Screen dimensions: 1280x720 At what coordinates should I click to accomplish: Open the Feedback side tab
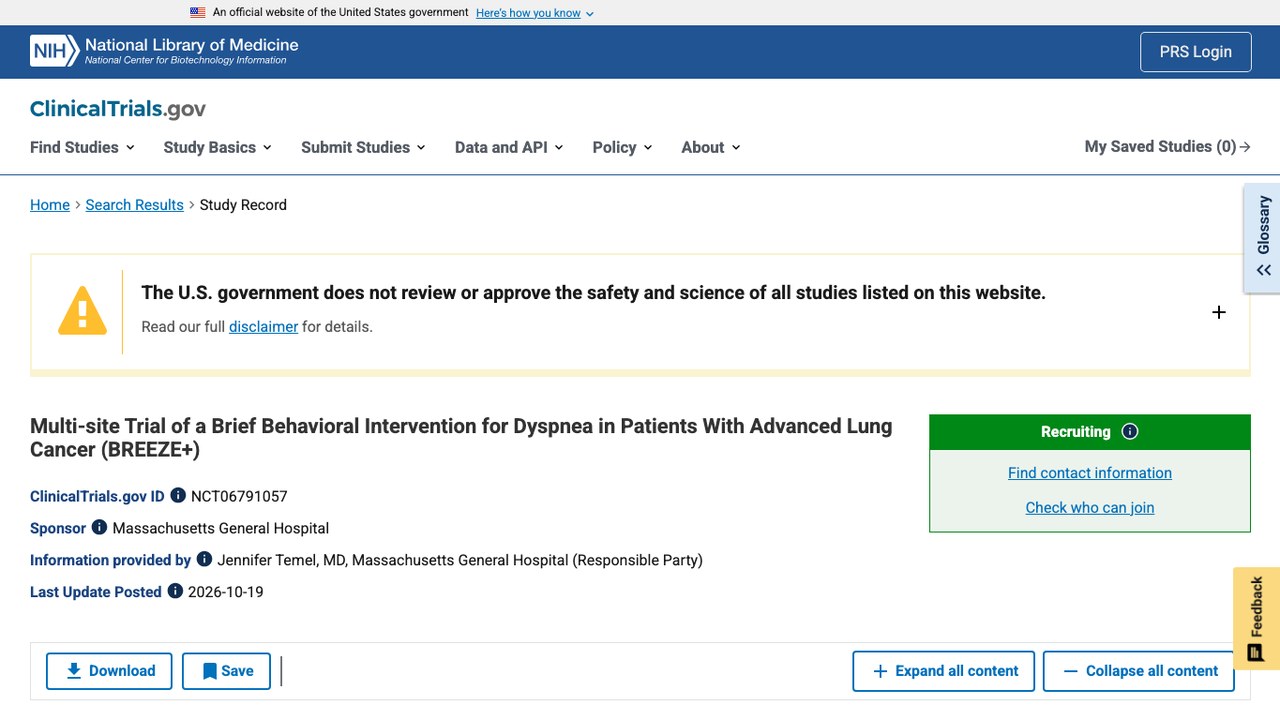pyautogui.click(x=1257, y=619)
